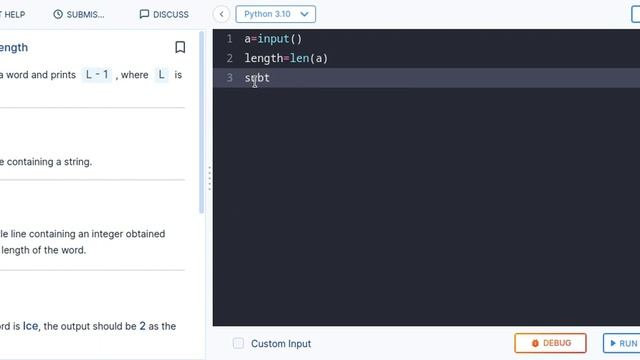640x360 pixels.
Task: Click the Discuss chat bubble icon
Action: (144, 14)
